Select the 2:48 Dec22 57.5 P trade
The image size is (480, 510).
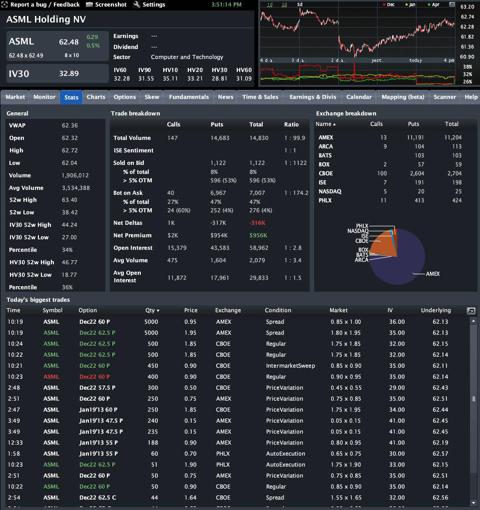tap(236, 388)
